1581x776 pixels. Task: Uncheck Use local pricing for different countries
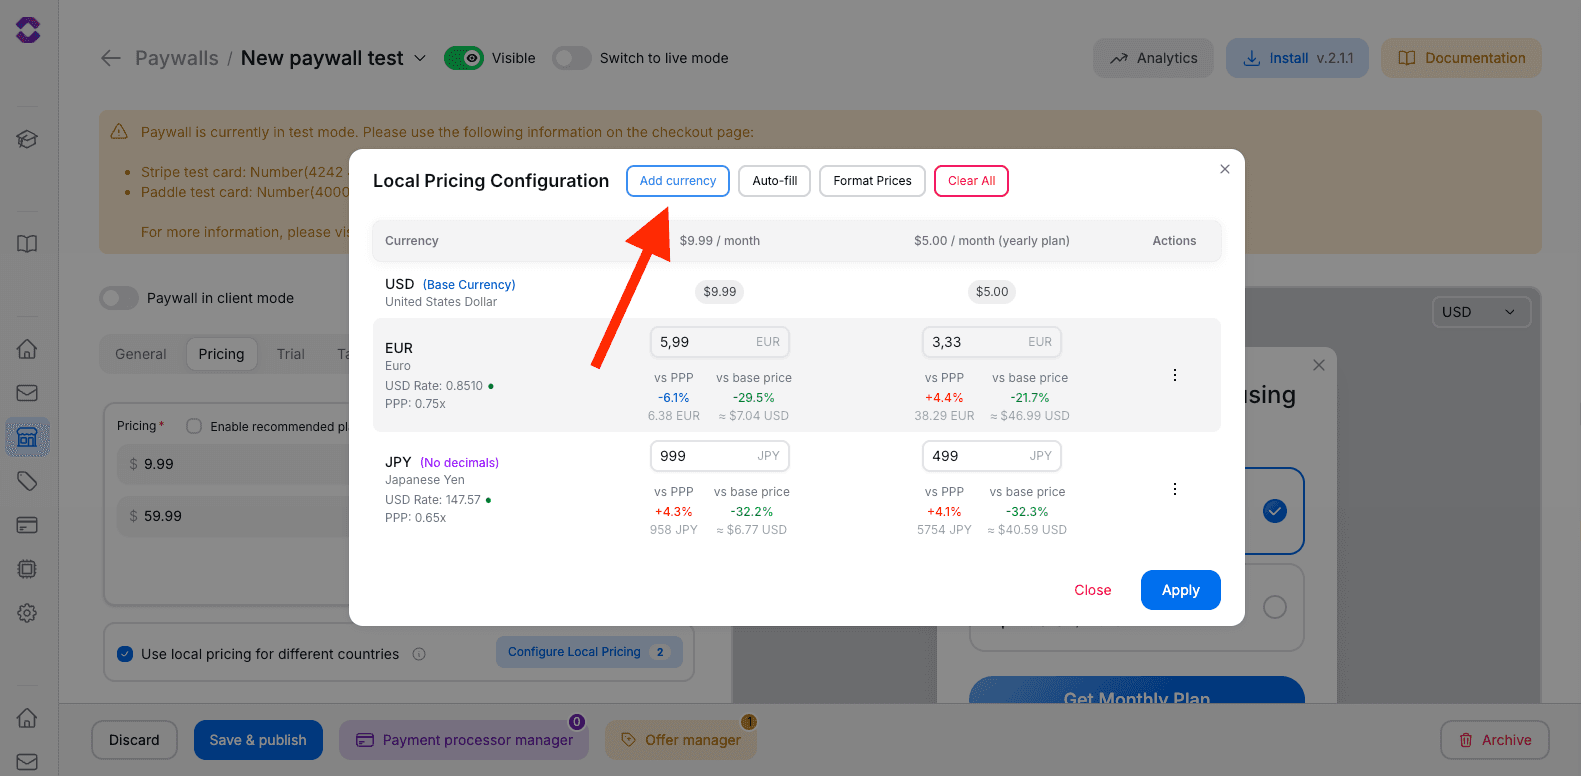pos(125,654)
